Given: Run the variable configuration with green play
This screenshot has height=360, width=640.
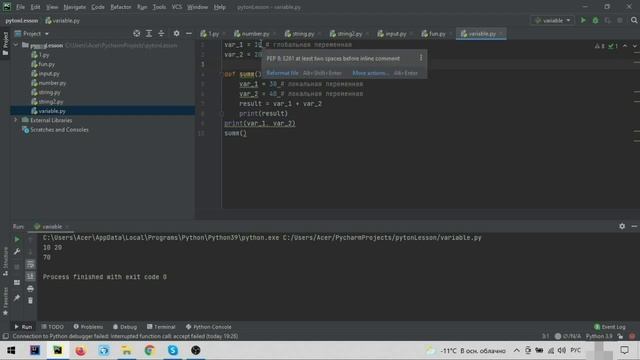Looking at the screenshot, I should [583, 20].
